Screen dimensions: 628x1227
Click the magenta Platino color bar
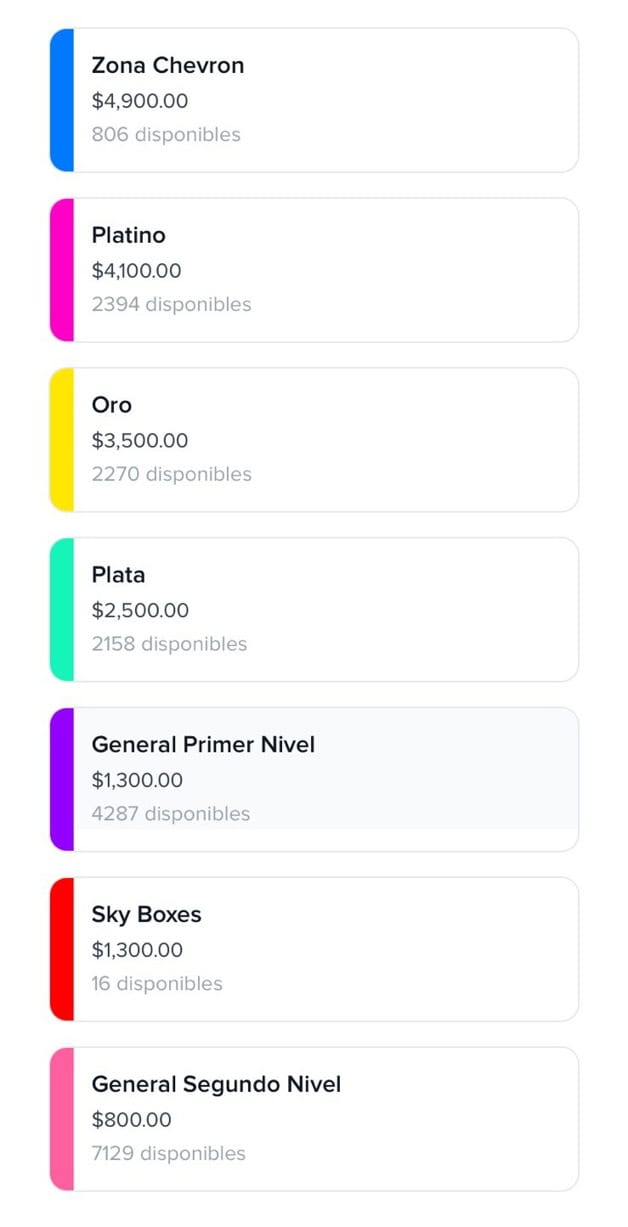[62, 270]
